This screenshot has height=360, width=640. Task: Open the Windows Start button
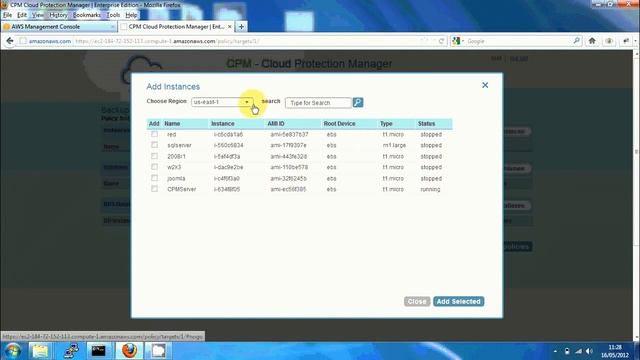point(12,351)
